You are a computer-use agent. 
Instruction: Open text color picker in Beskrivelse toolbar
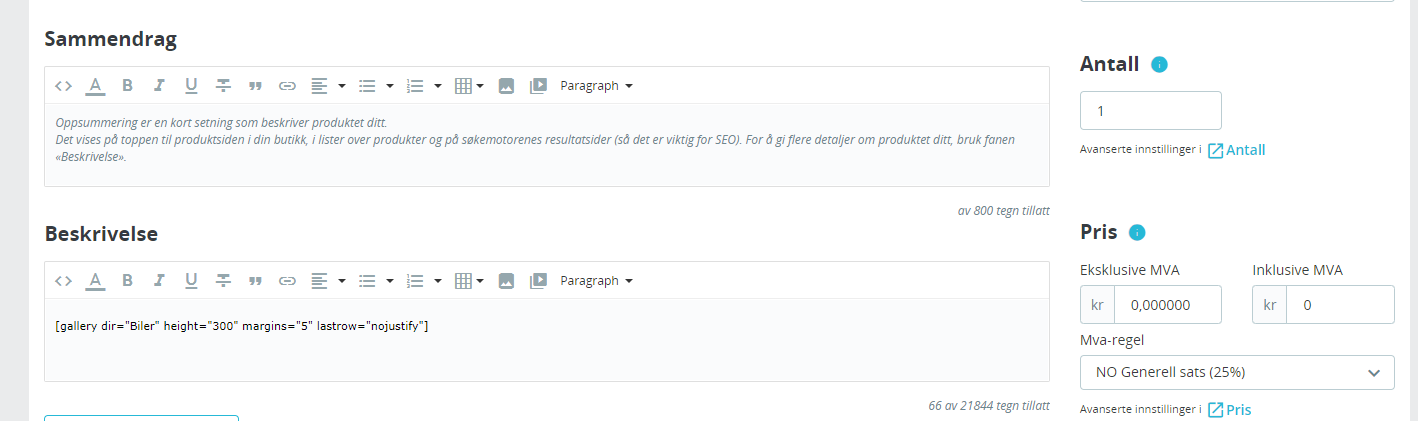click(95, 281)
